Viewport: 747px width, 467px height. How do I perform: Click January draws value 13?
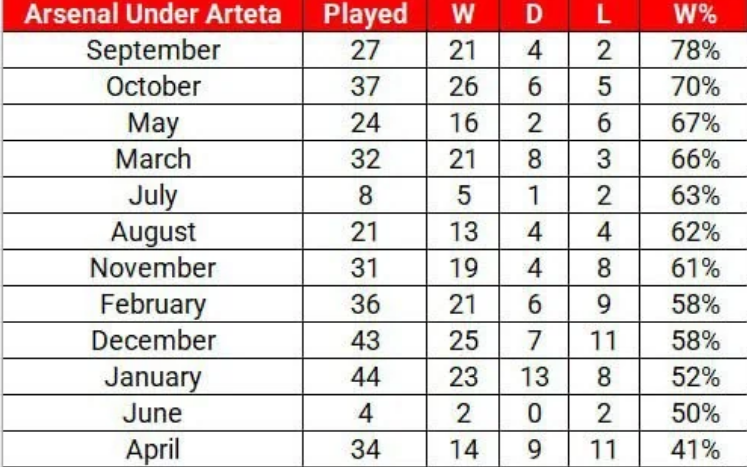pos(534,376)
